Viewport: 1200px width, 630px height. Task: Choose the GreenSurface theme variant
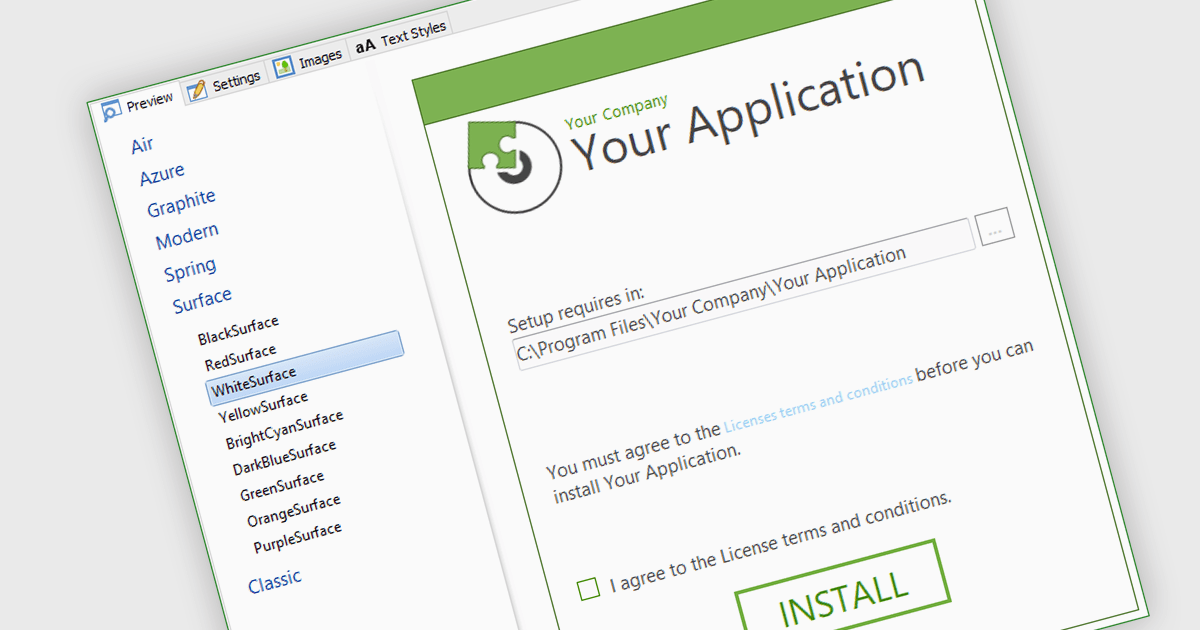pos(282,487)
